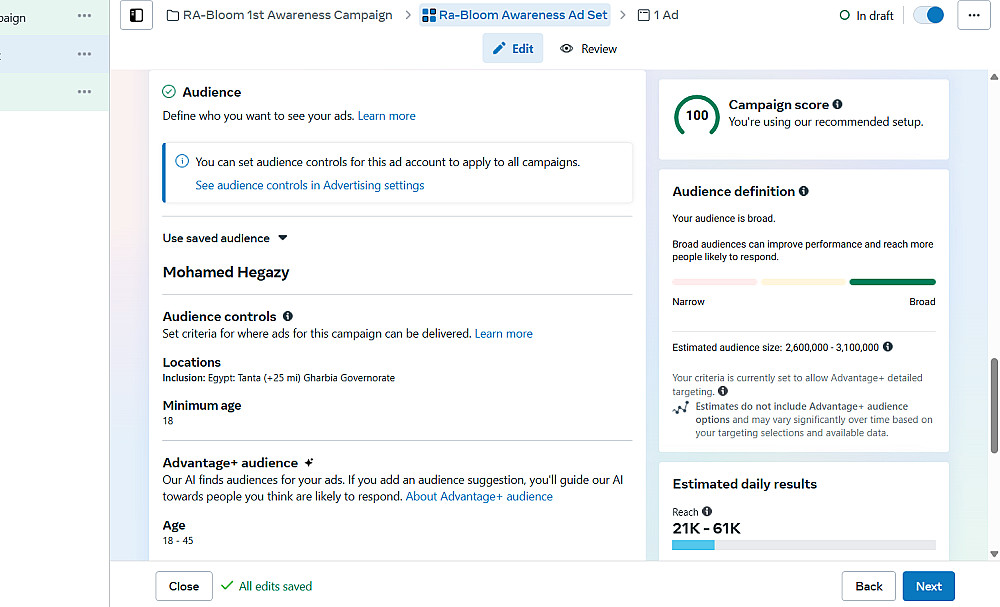Switch to the Review tab
Image resolution: width=1000 pixels, height=607 pixels.
(x=589, y=48)
